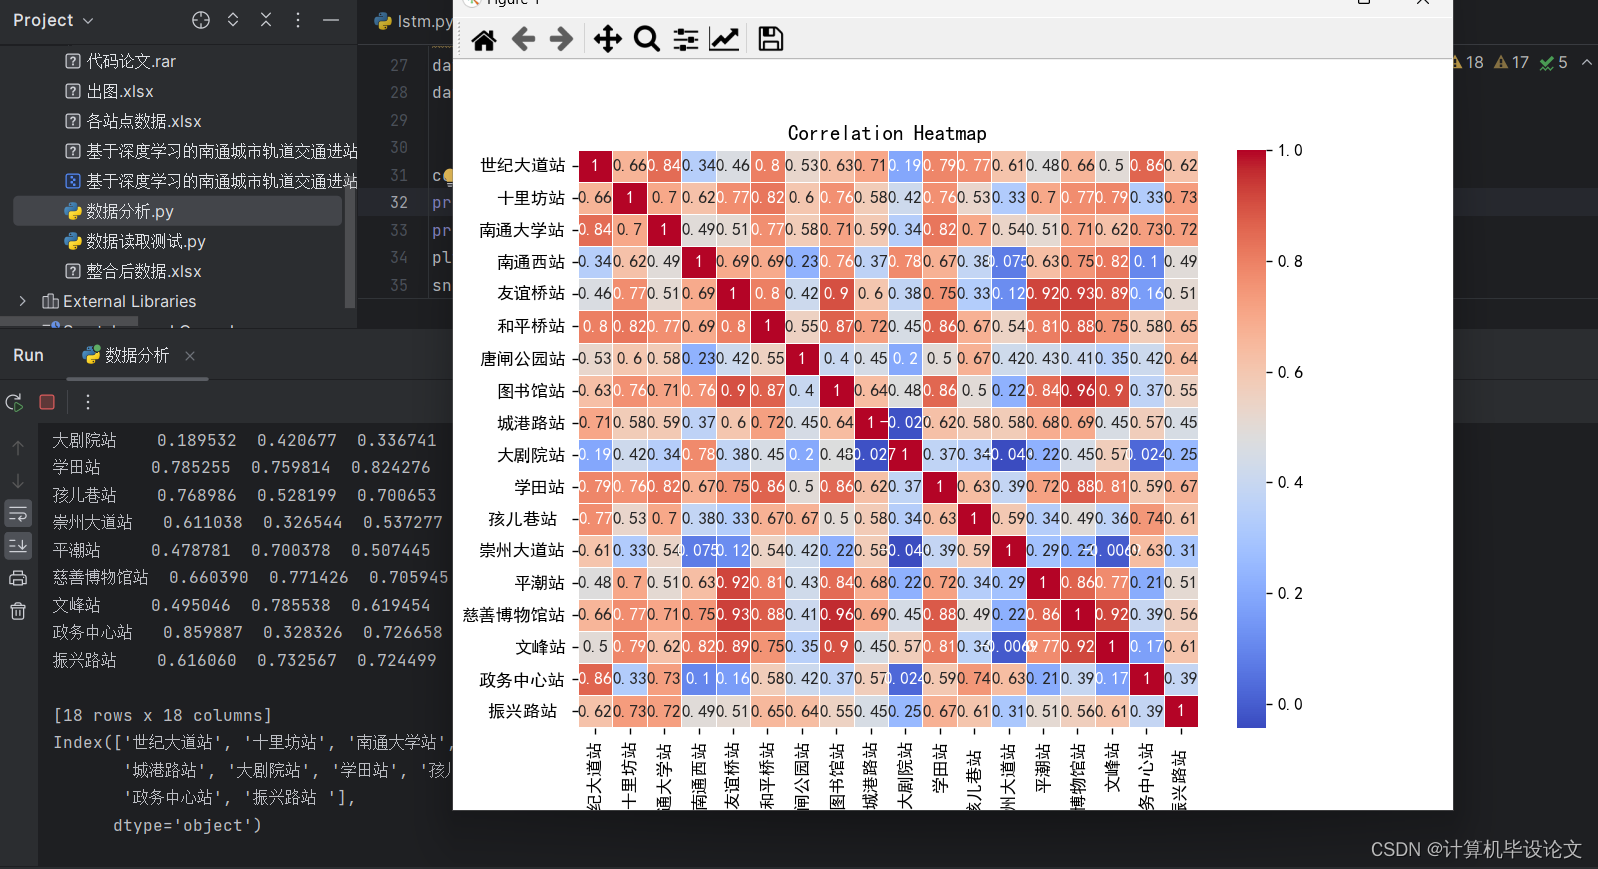Click [18 rows x 18 columns] text
This screenshot has width=1598, height=869.
(162, 715)
